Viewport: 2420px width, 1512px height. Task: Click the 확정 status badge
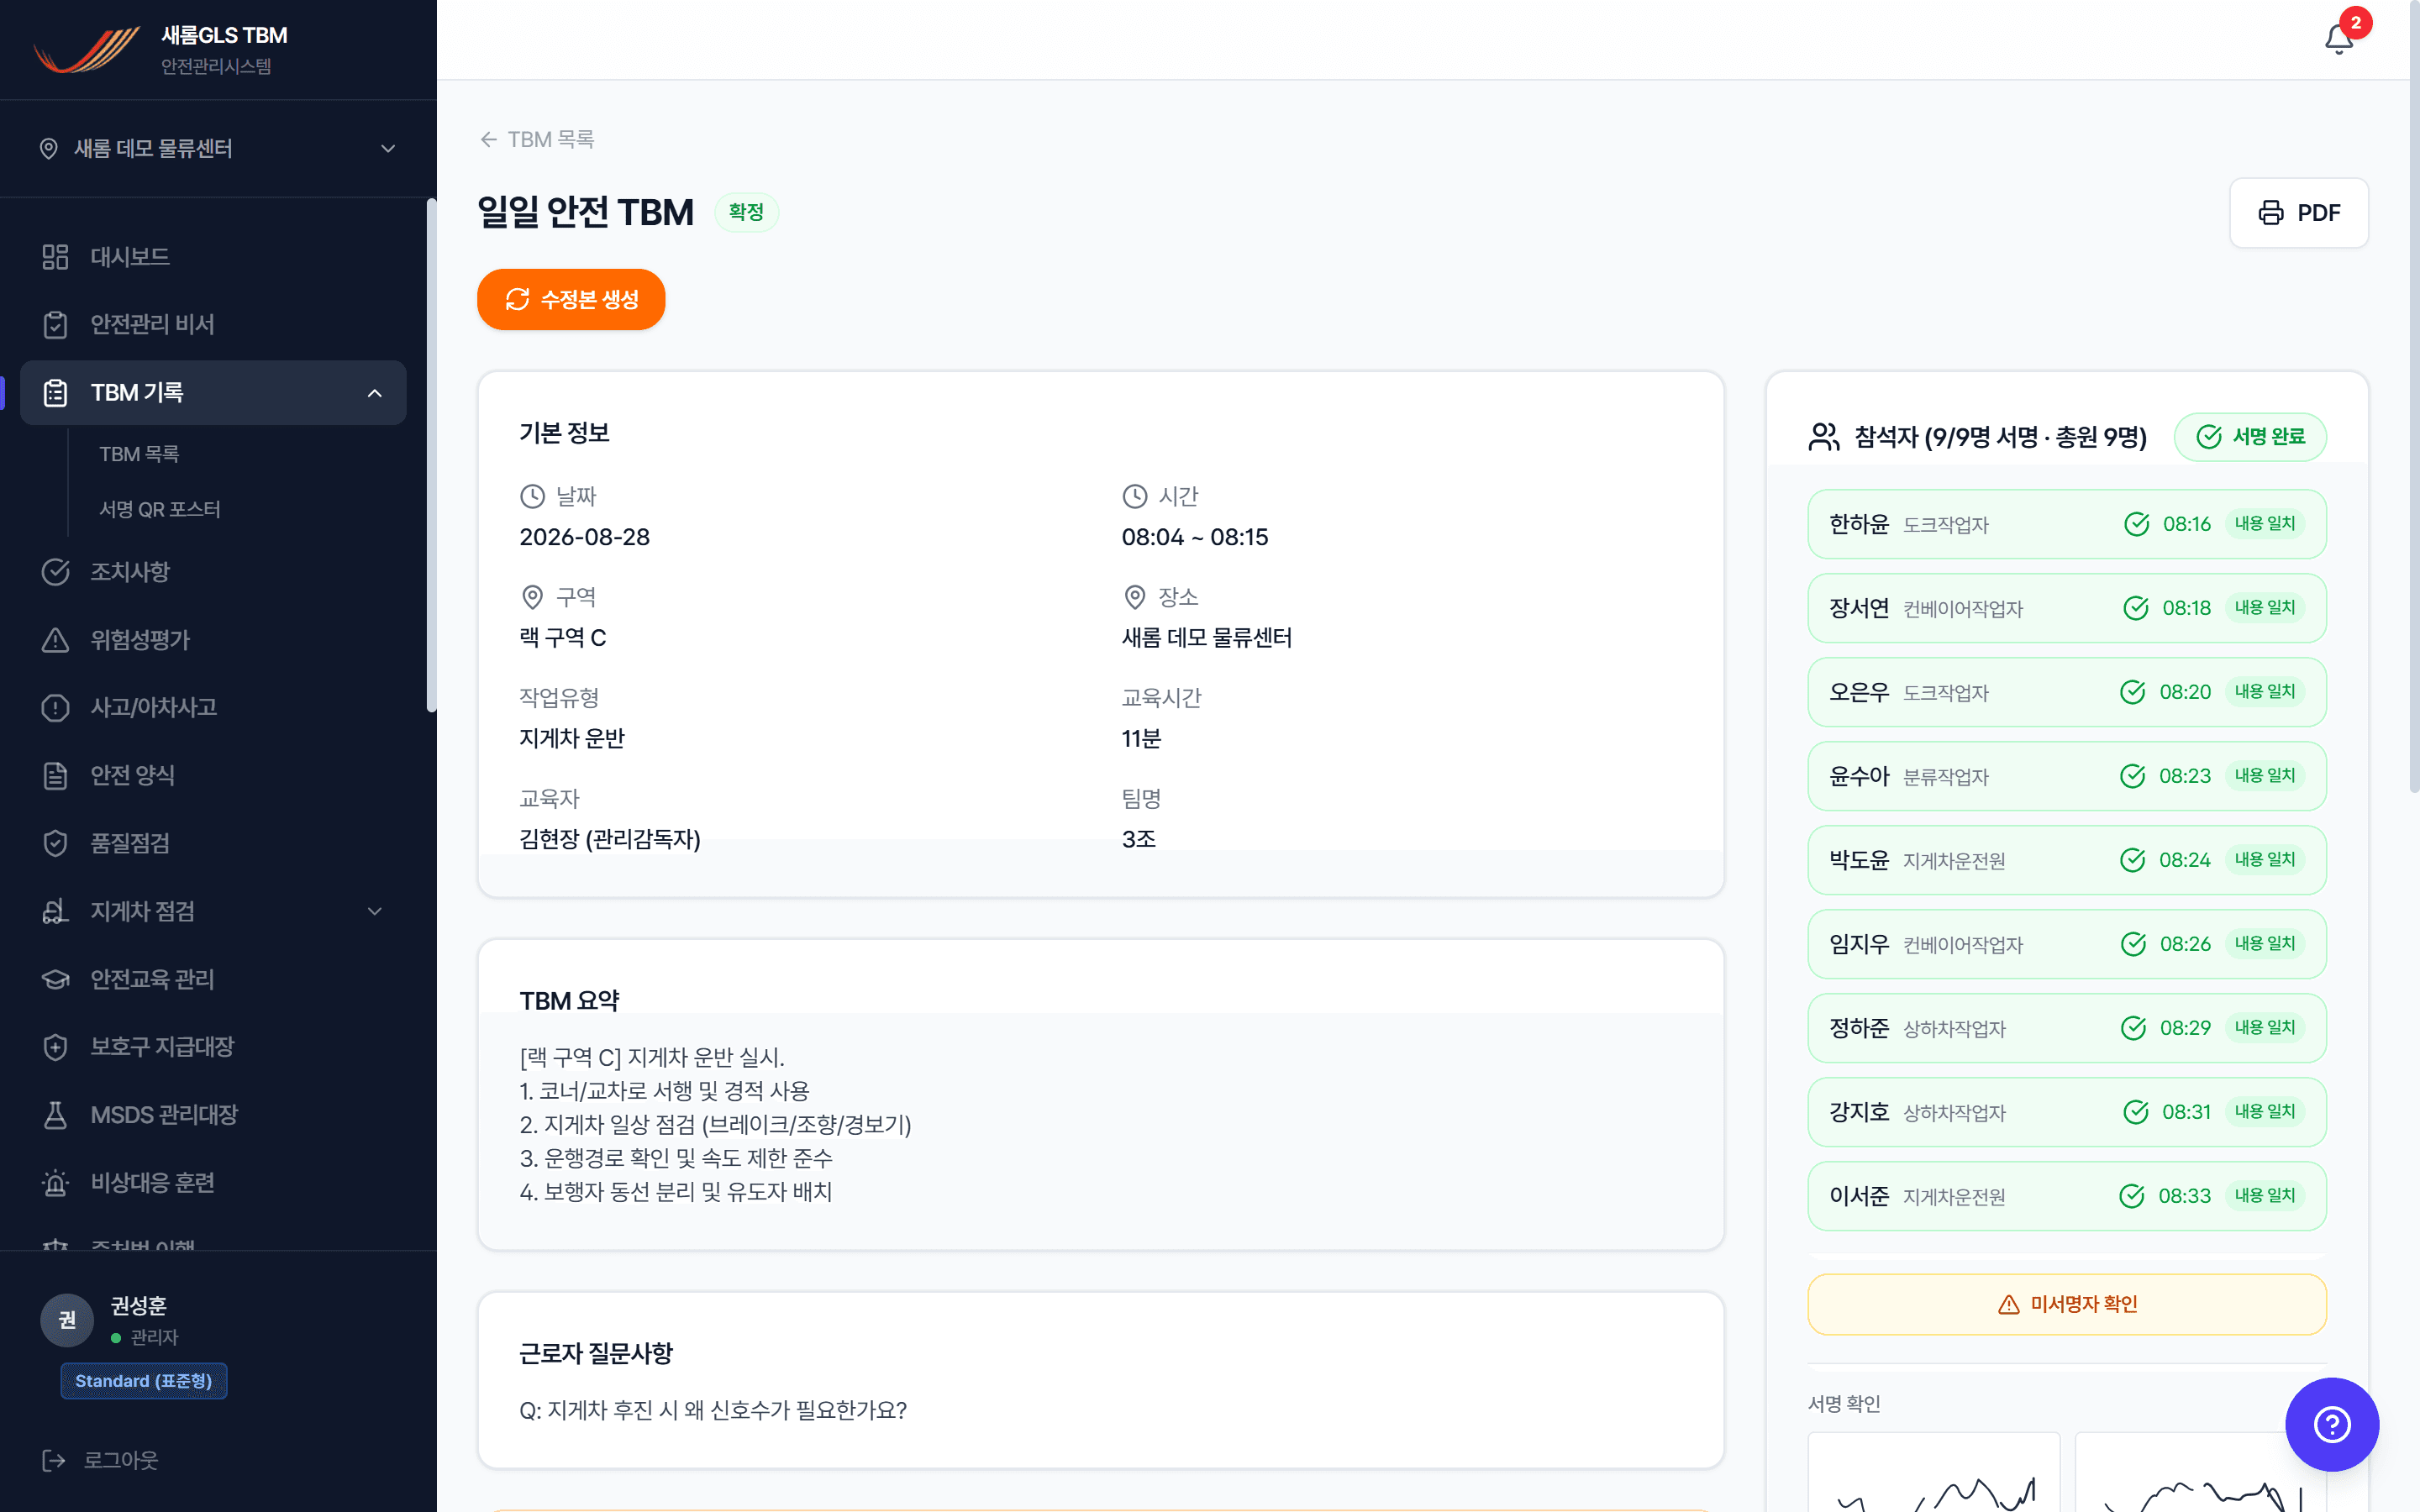[x=746, y=212]
